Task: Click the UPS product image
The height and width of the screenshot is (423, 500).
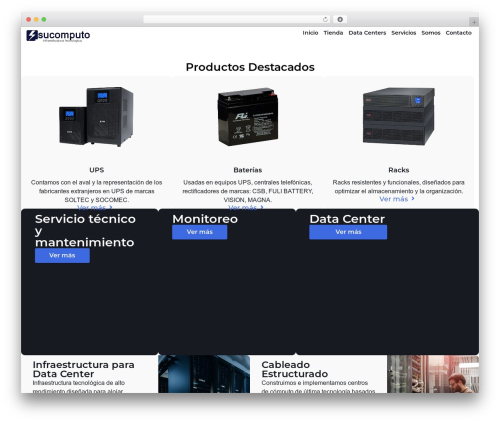Action: [x=96, y=117]
